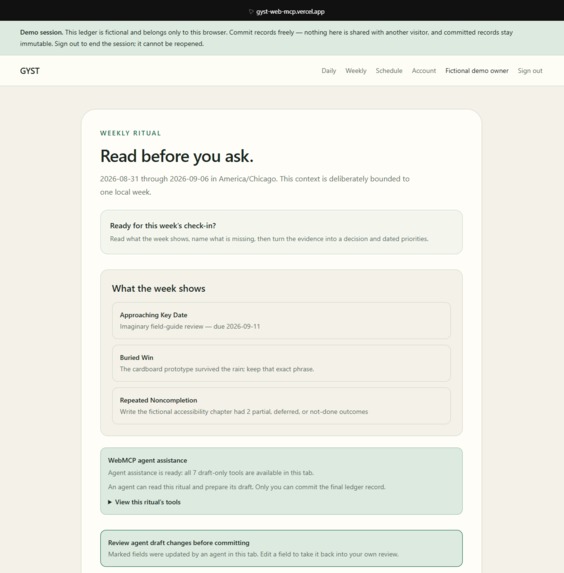Click the Read before you ask heading

pyautogui.click(x=177, y=156)
